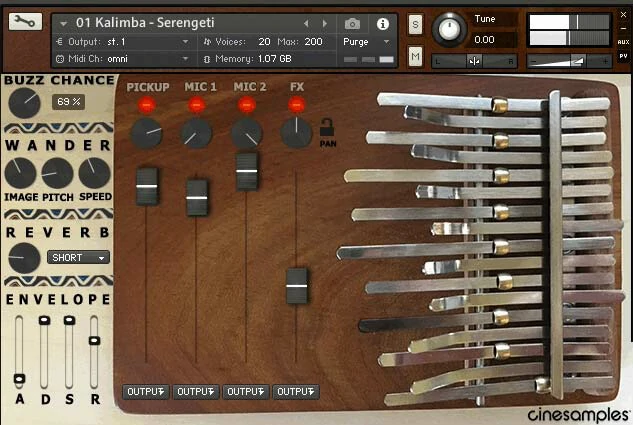Click the Tune knob

(x=449, y=29)
